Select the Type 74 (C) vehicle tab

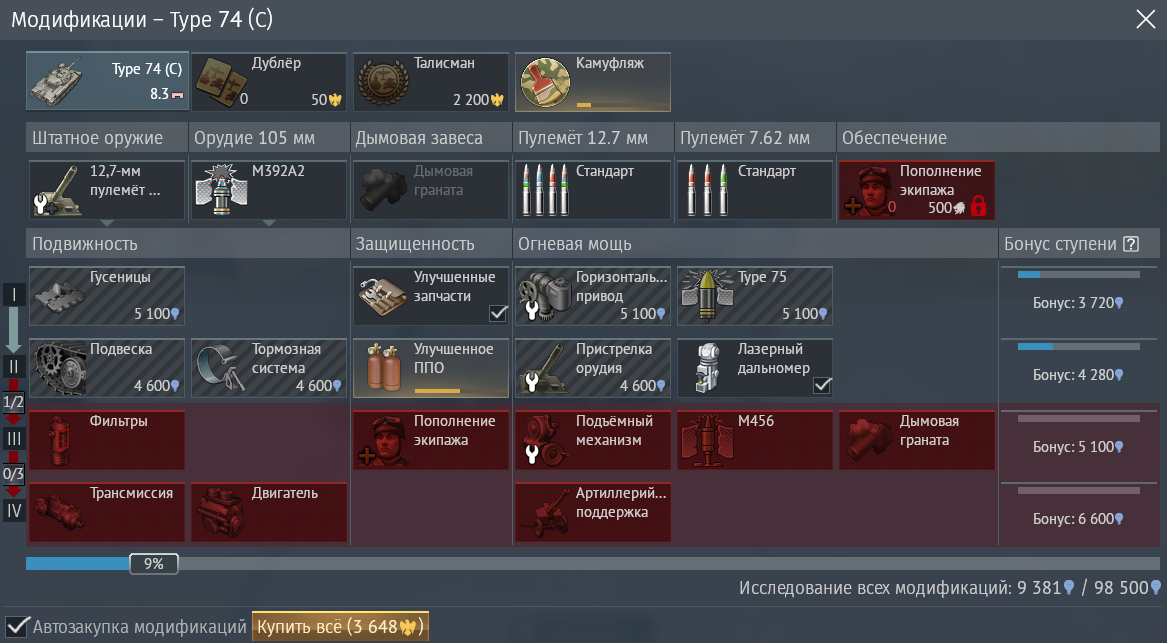[107, 82]
